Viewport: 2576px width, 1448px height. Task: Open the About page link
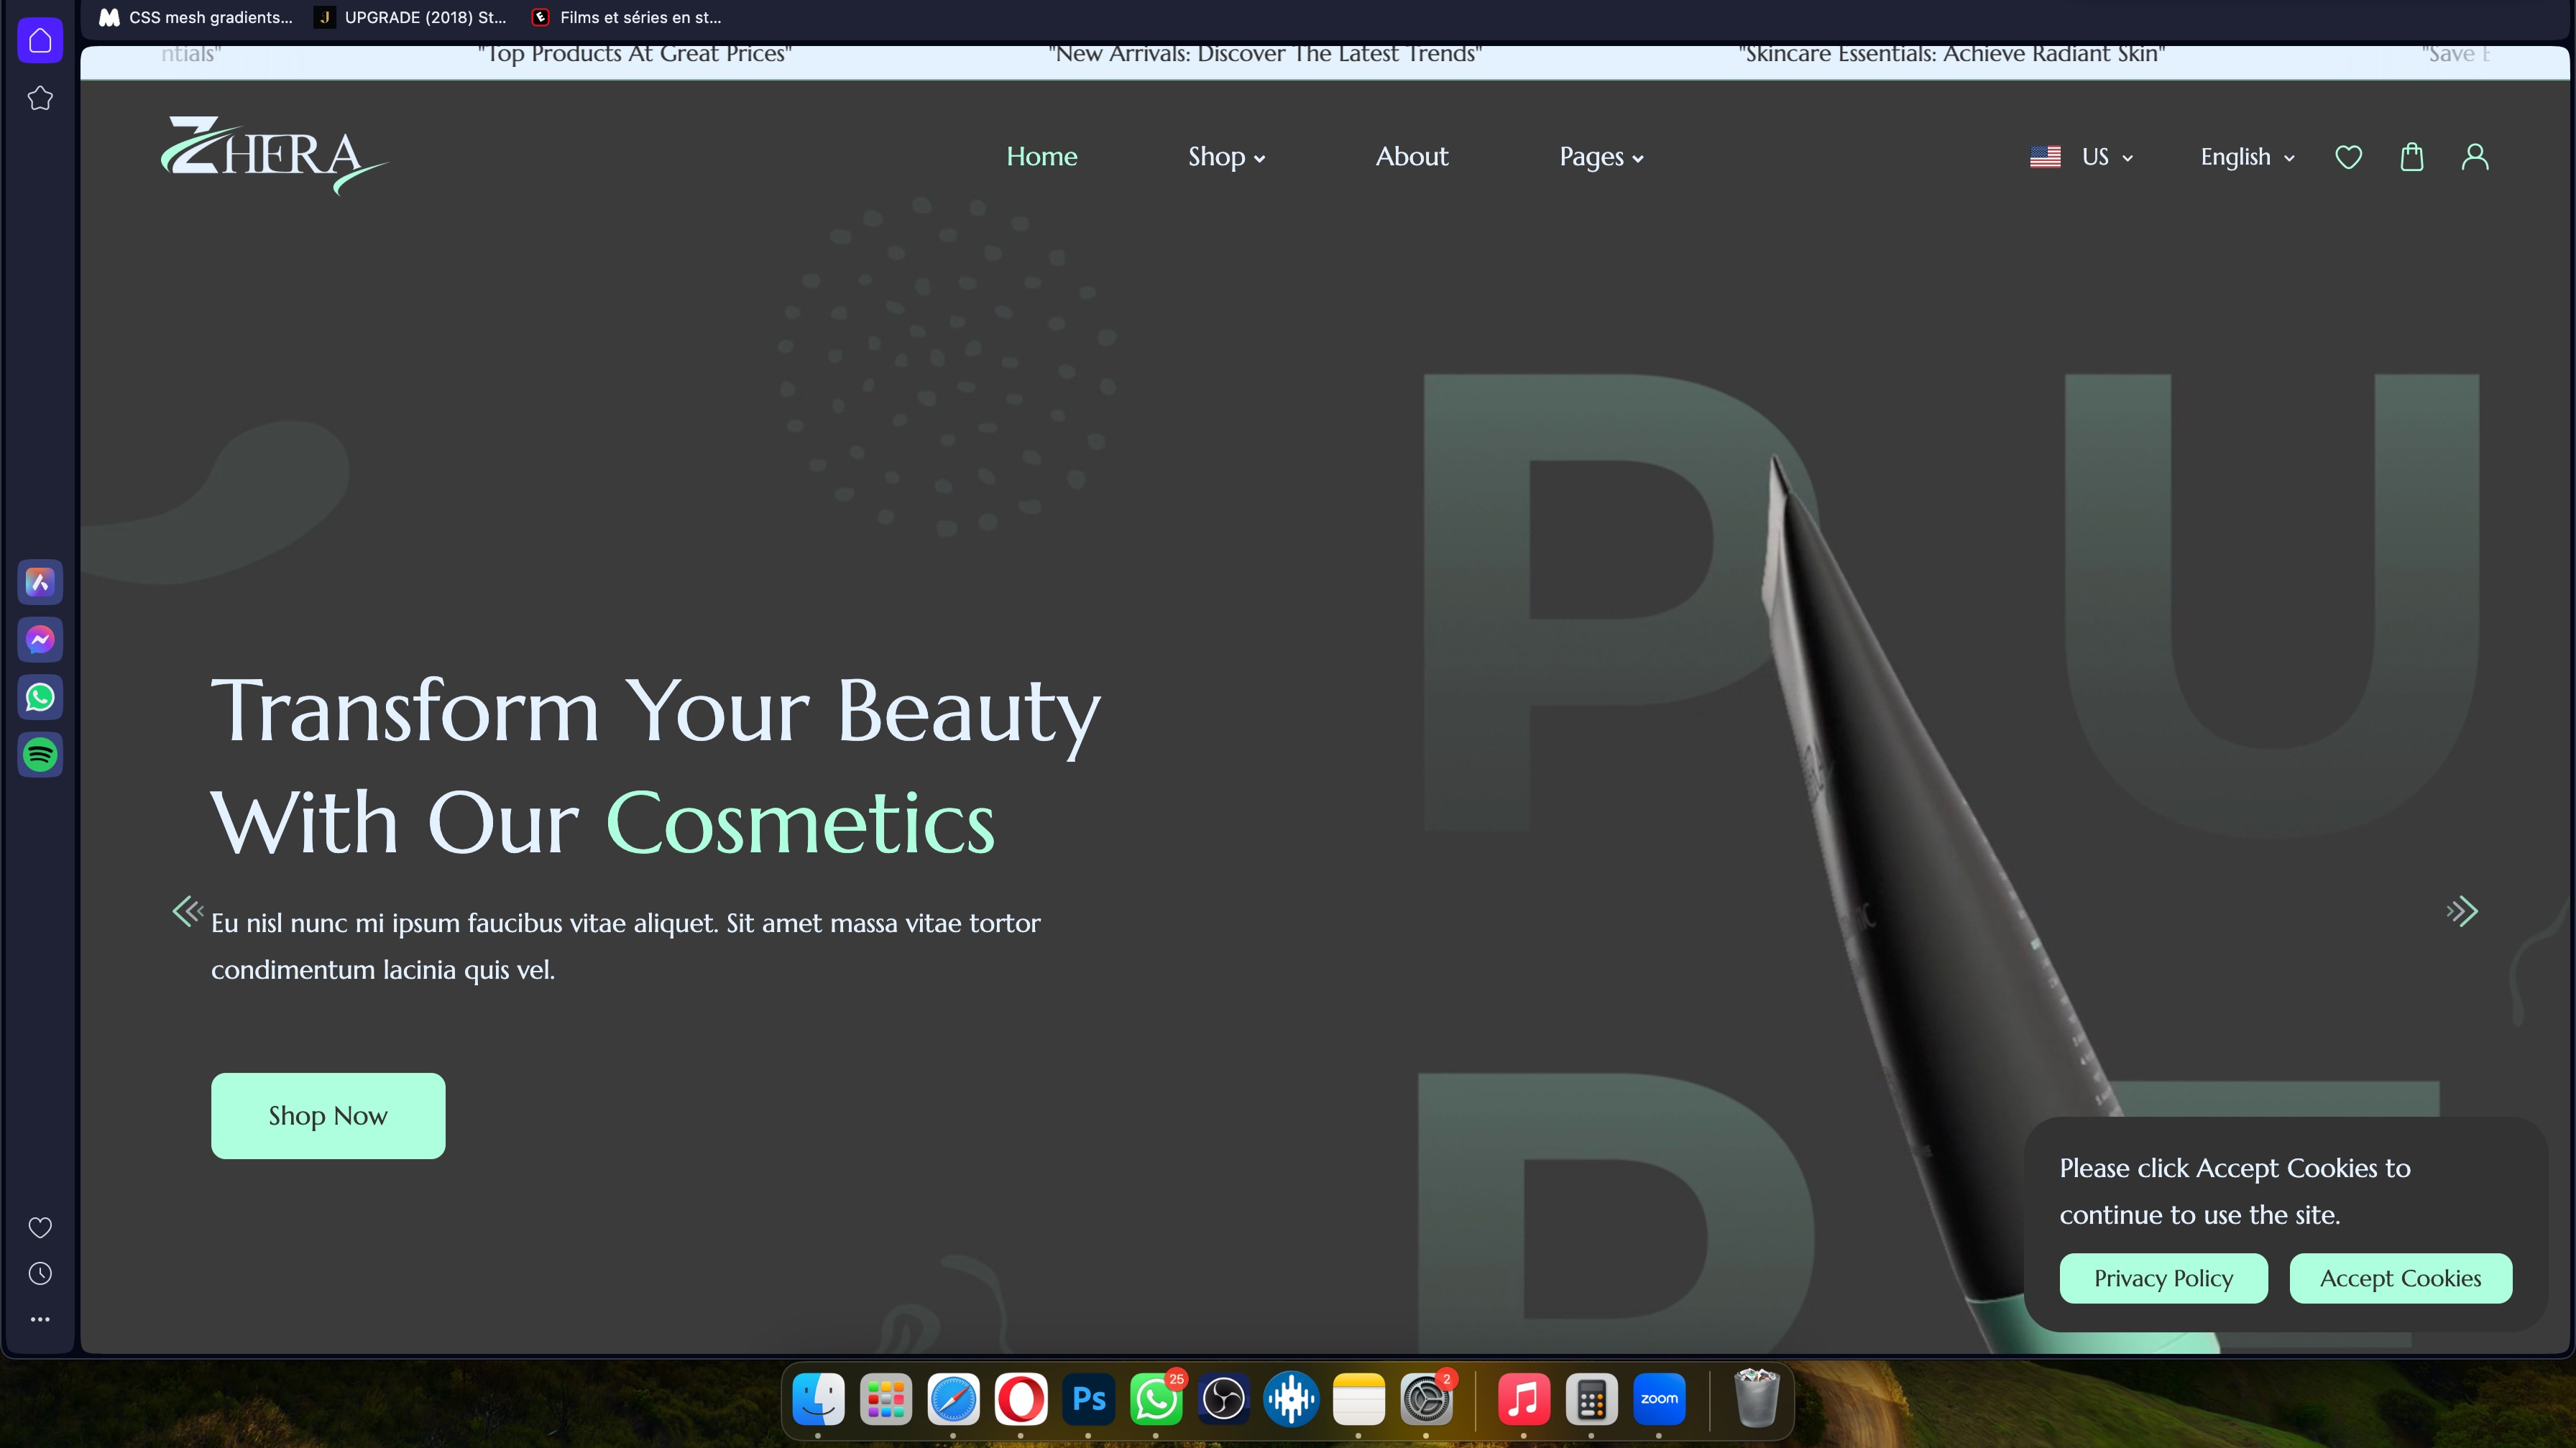point(1411,156)
